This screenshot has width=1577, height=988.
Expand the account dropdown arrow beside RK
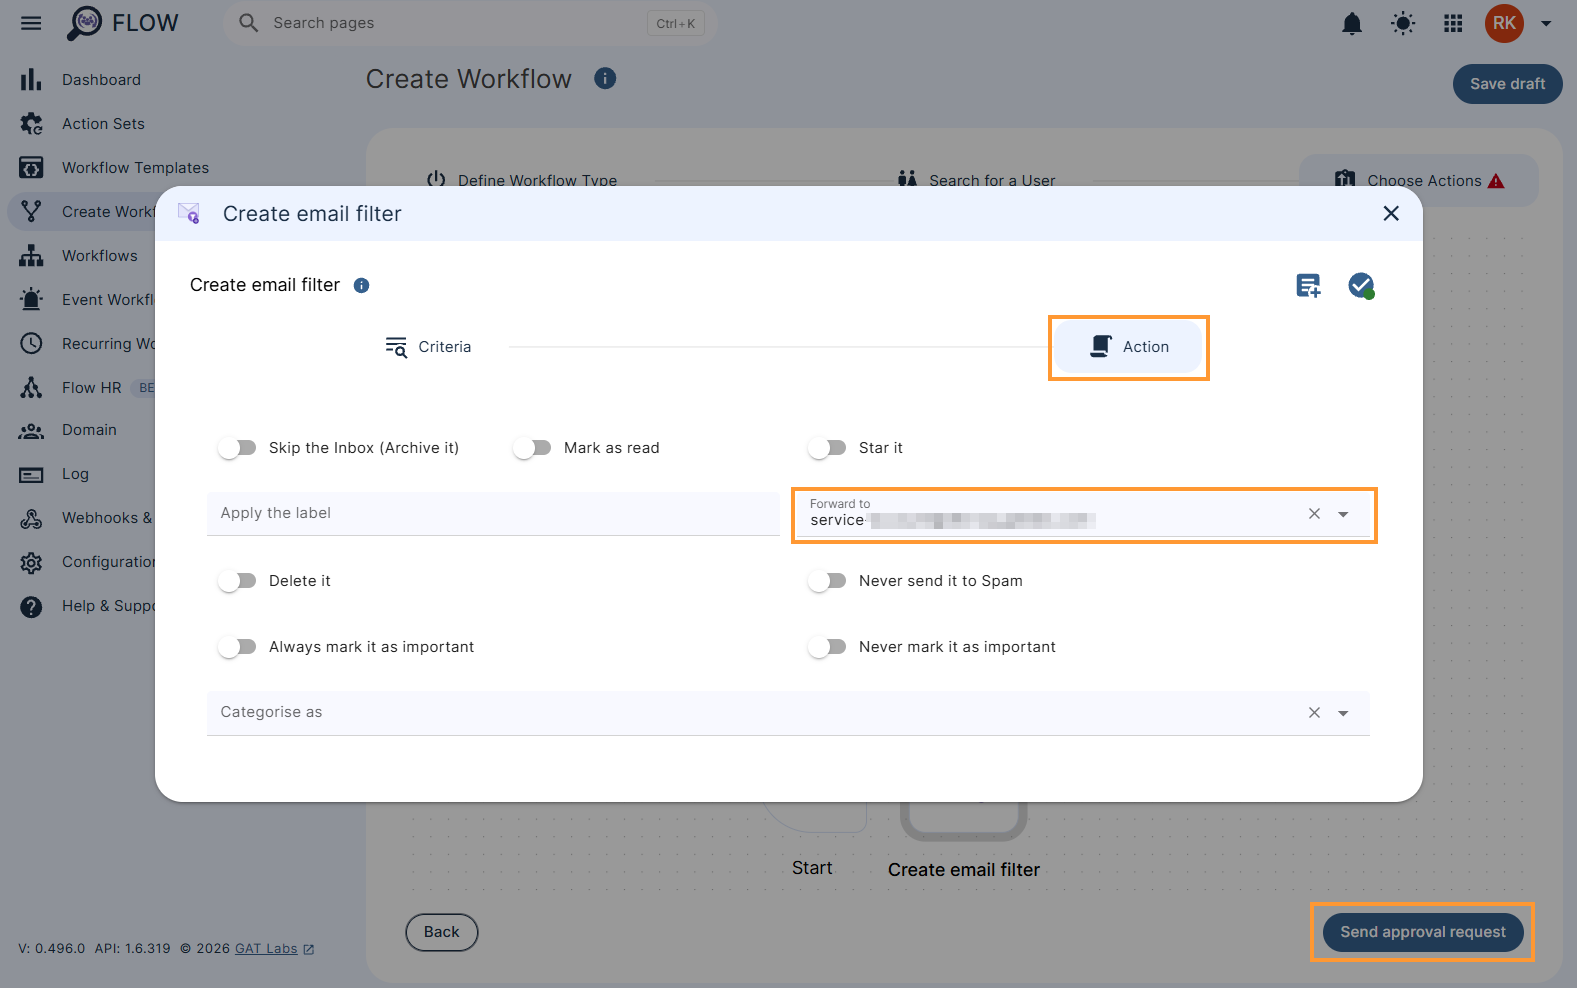point(1546,23)
